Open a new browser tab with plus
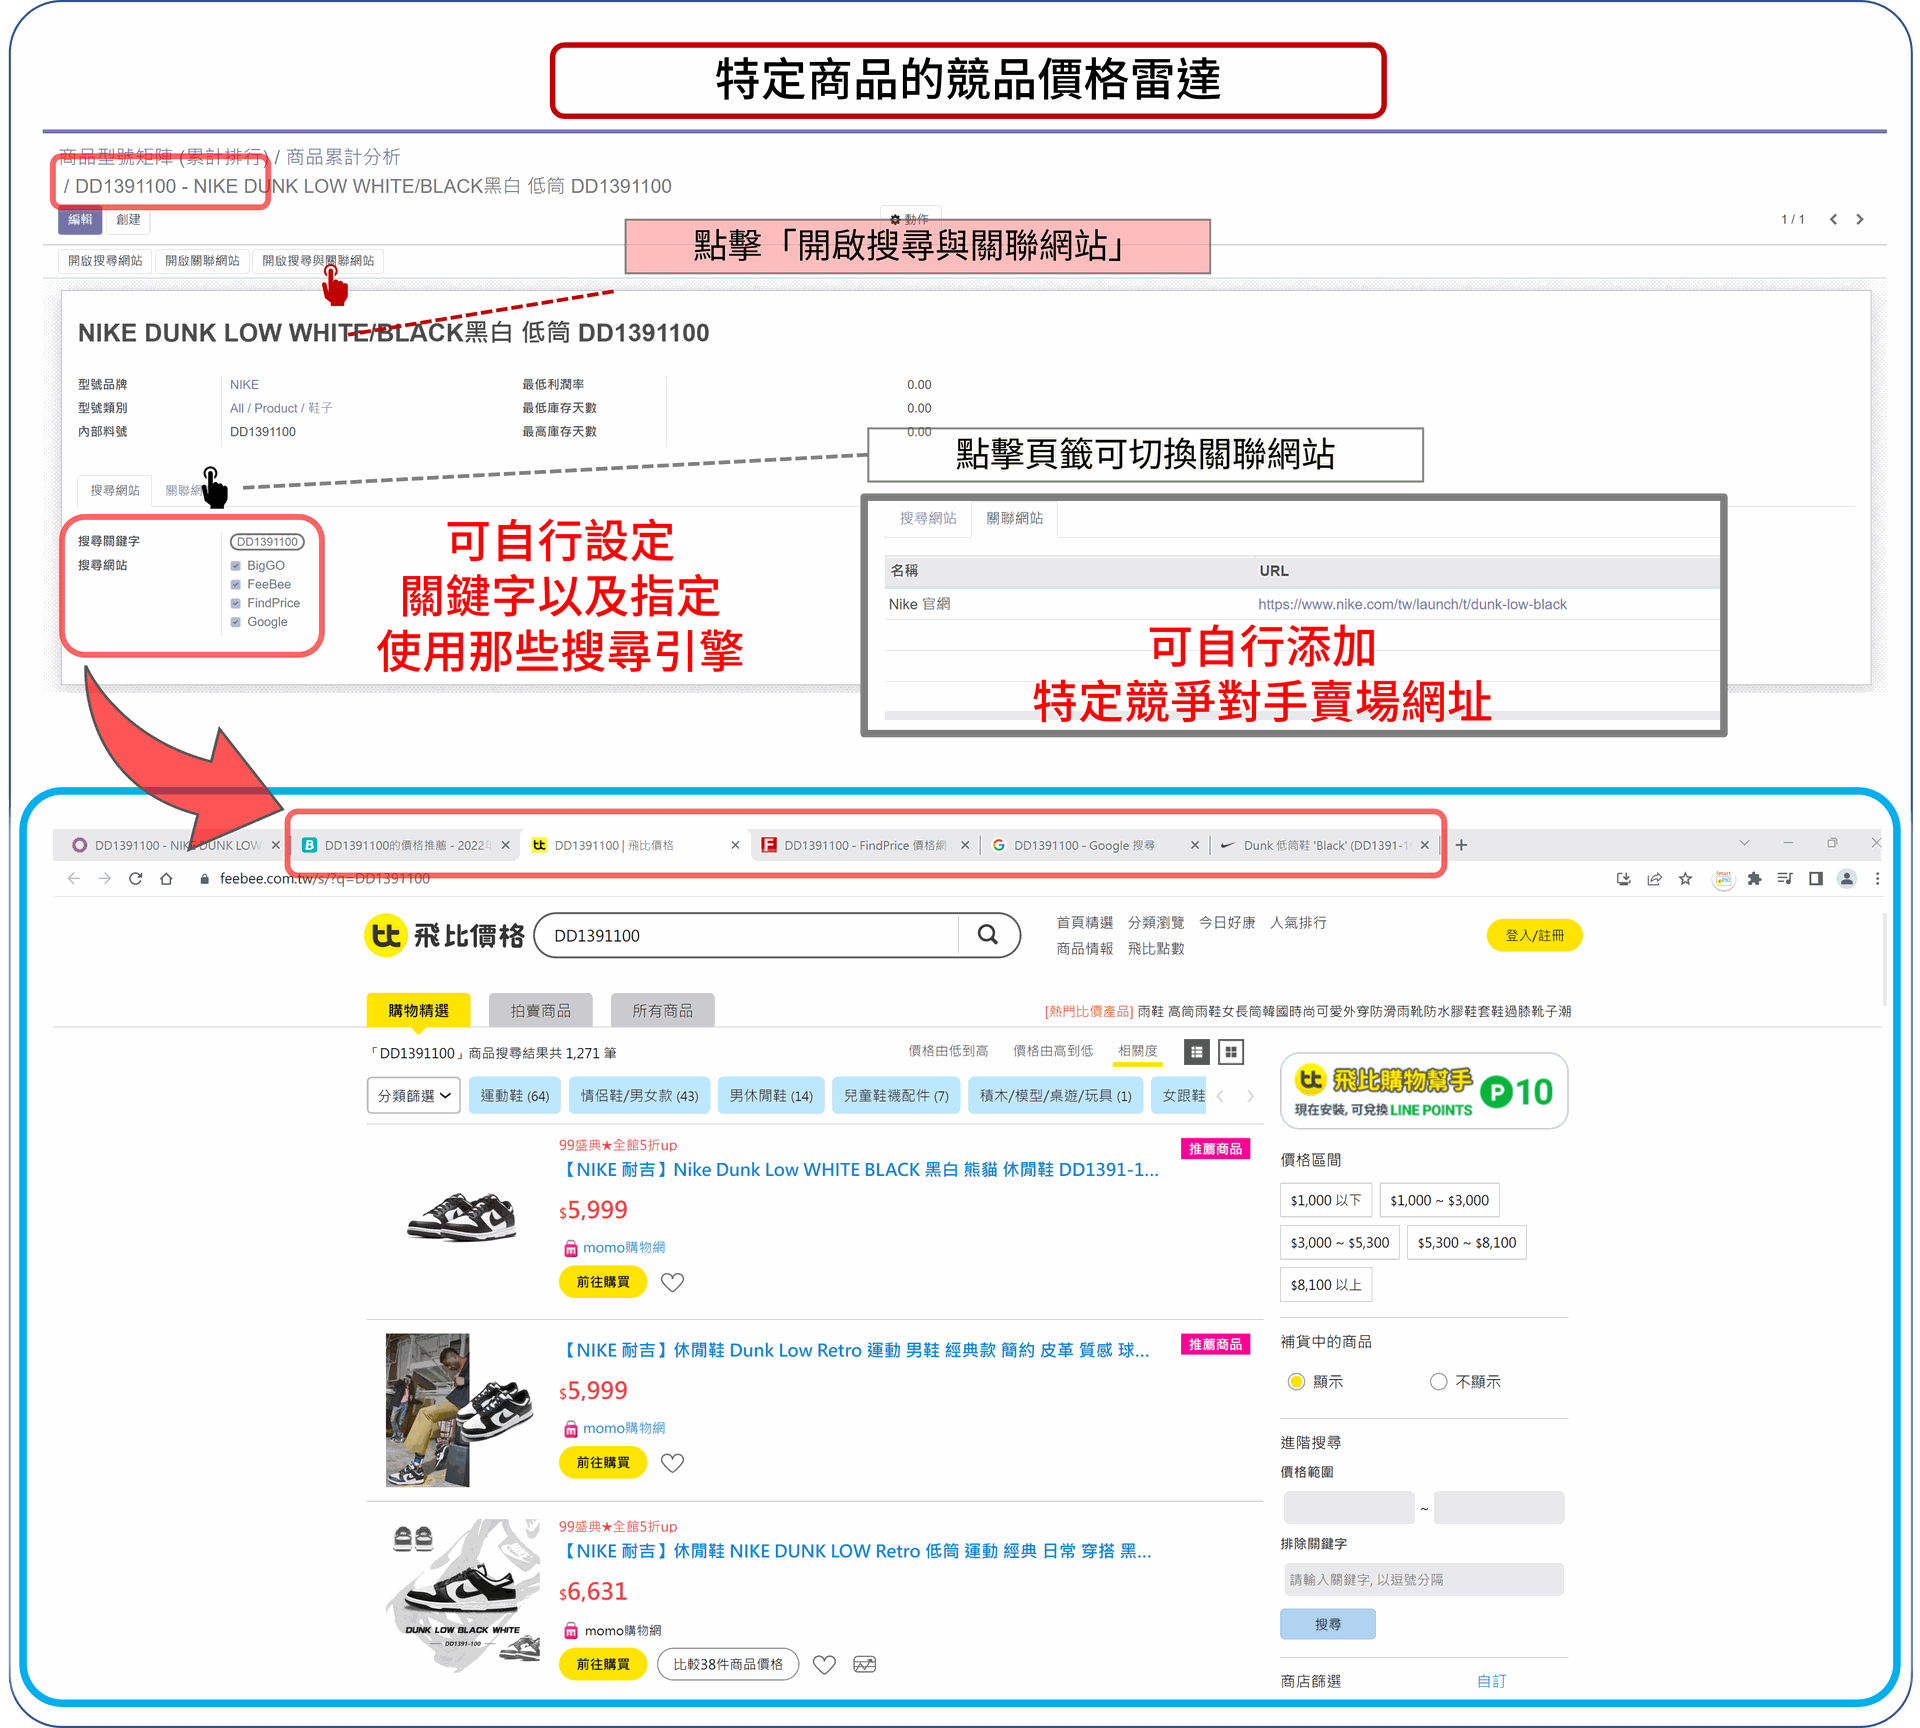The image size is (1920, 1728). [x=1461, y=845]
